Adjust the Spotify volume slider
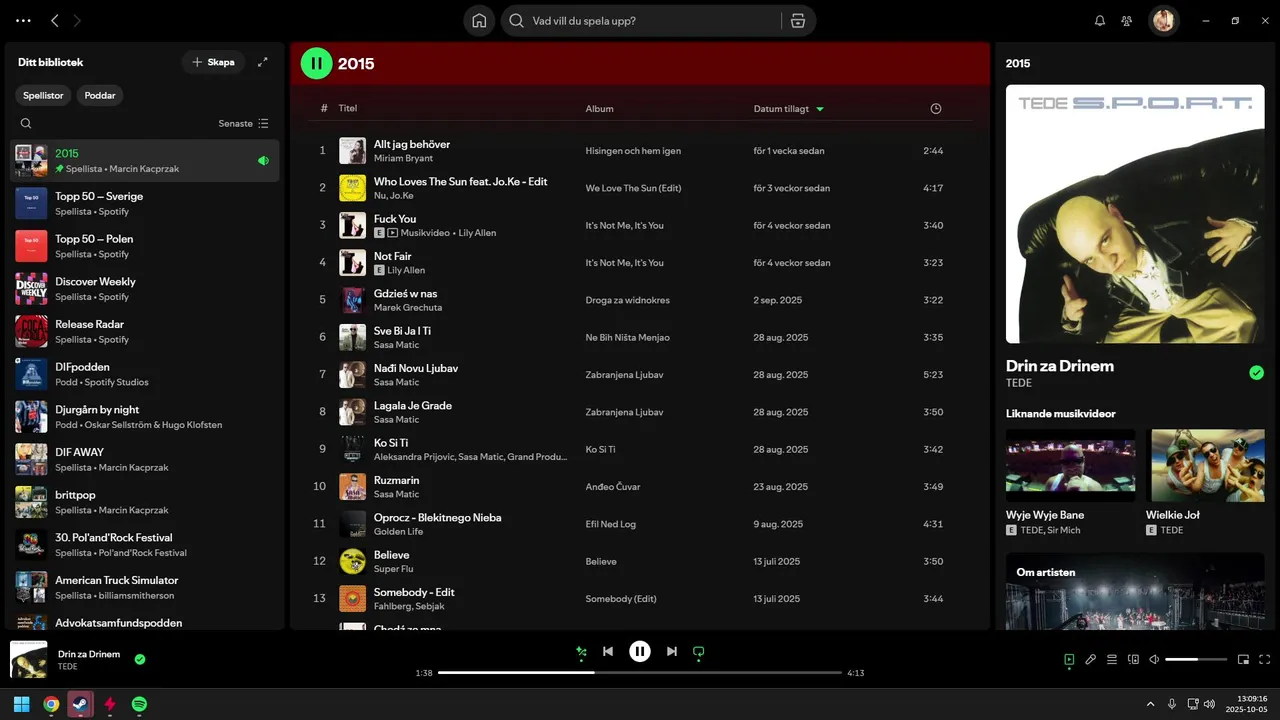Image resolution: width=1280 pixels, height=720 pixels. point(1196,660)
